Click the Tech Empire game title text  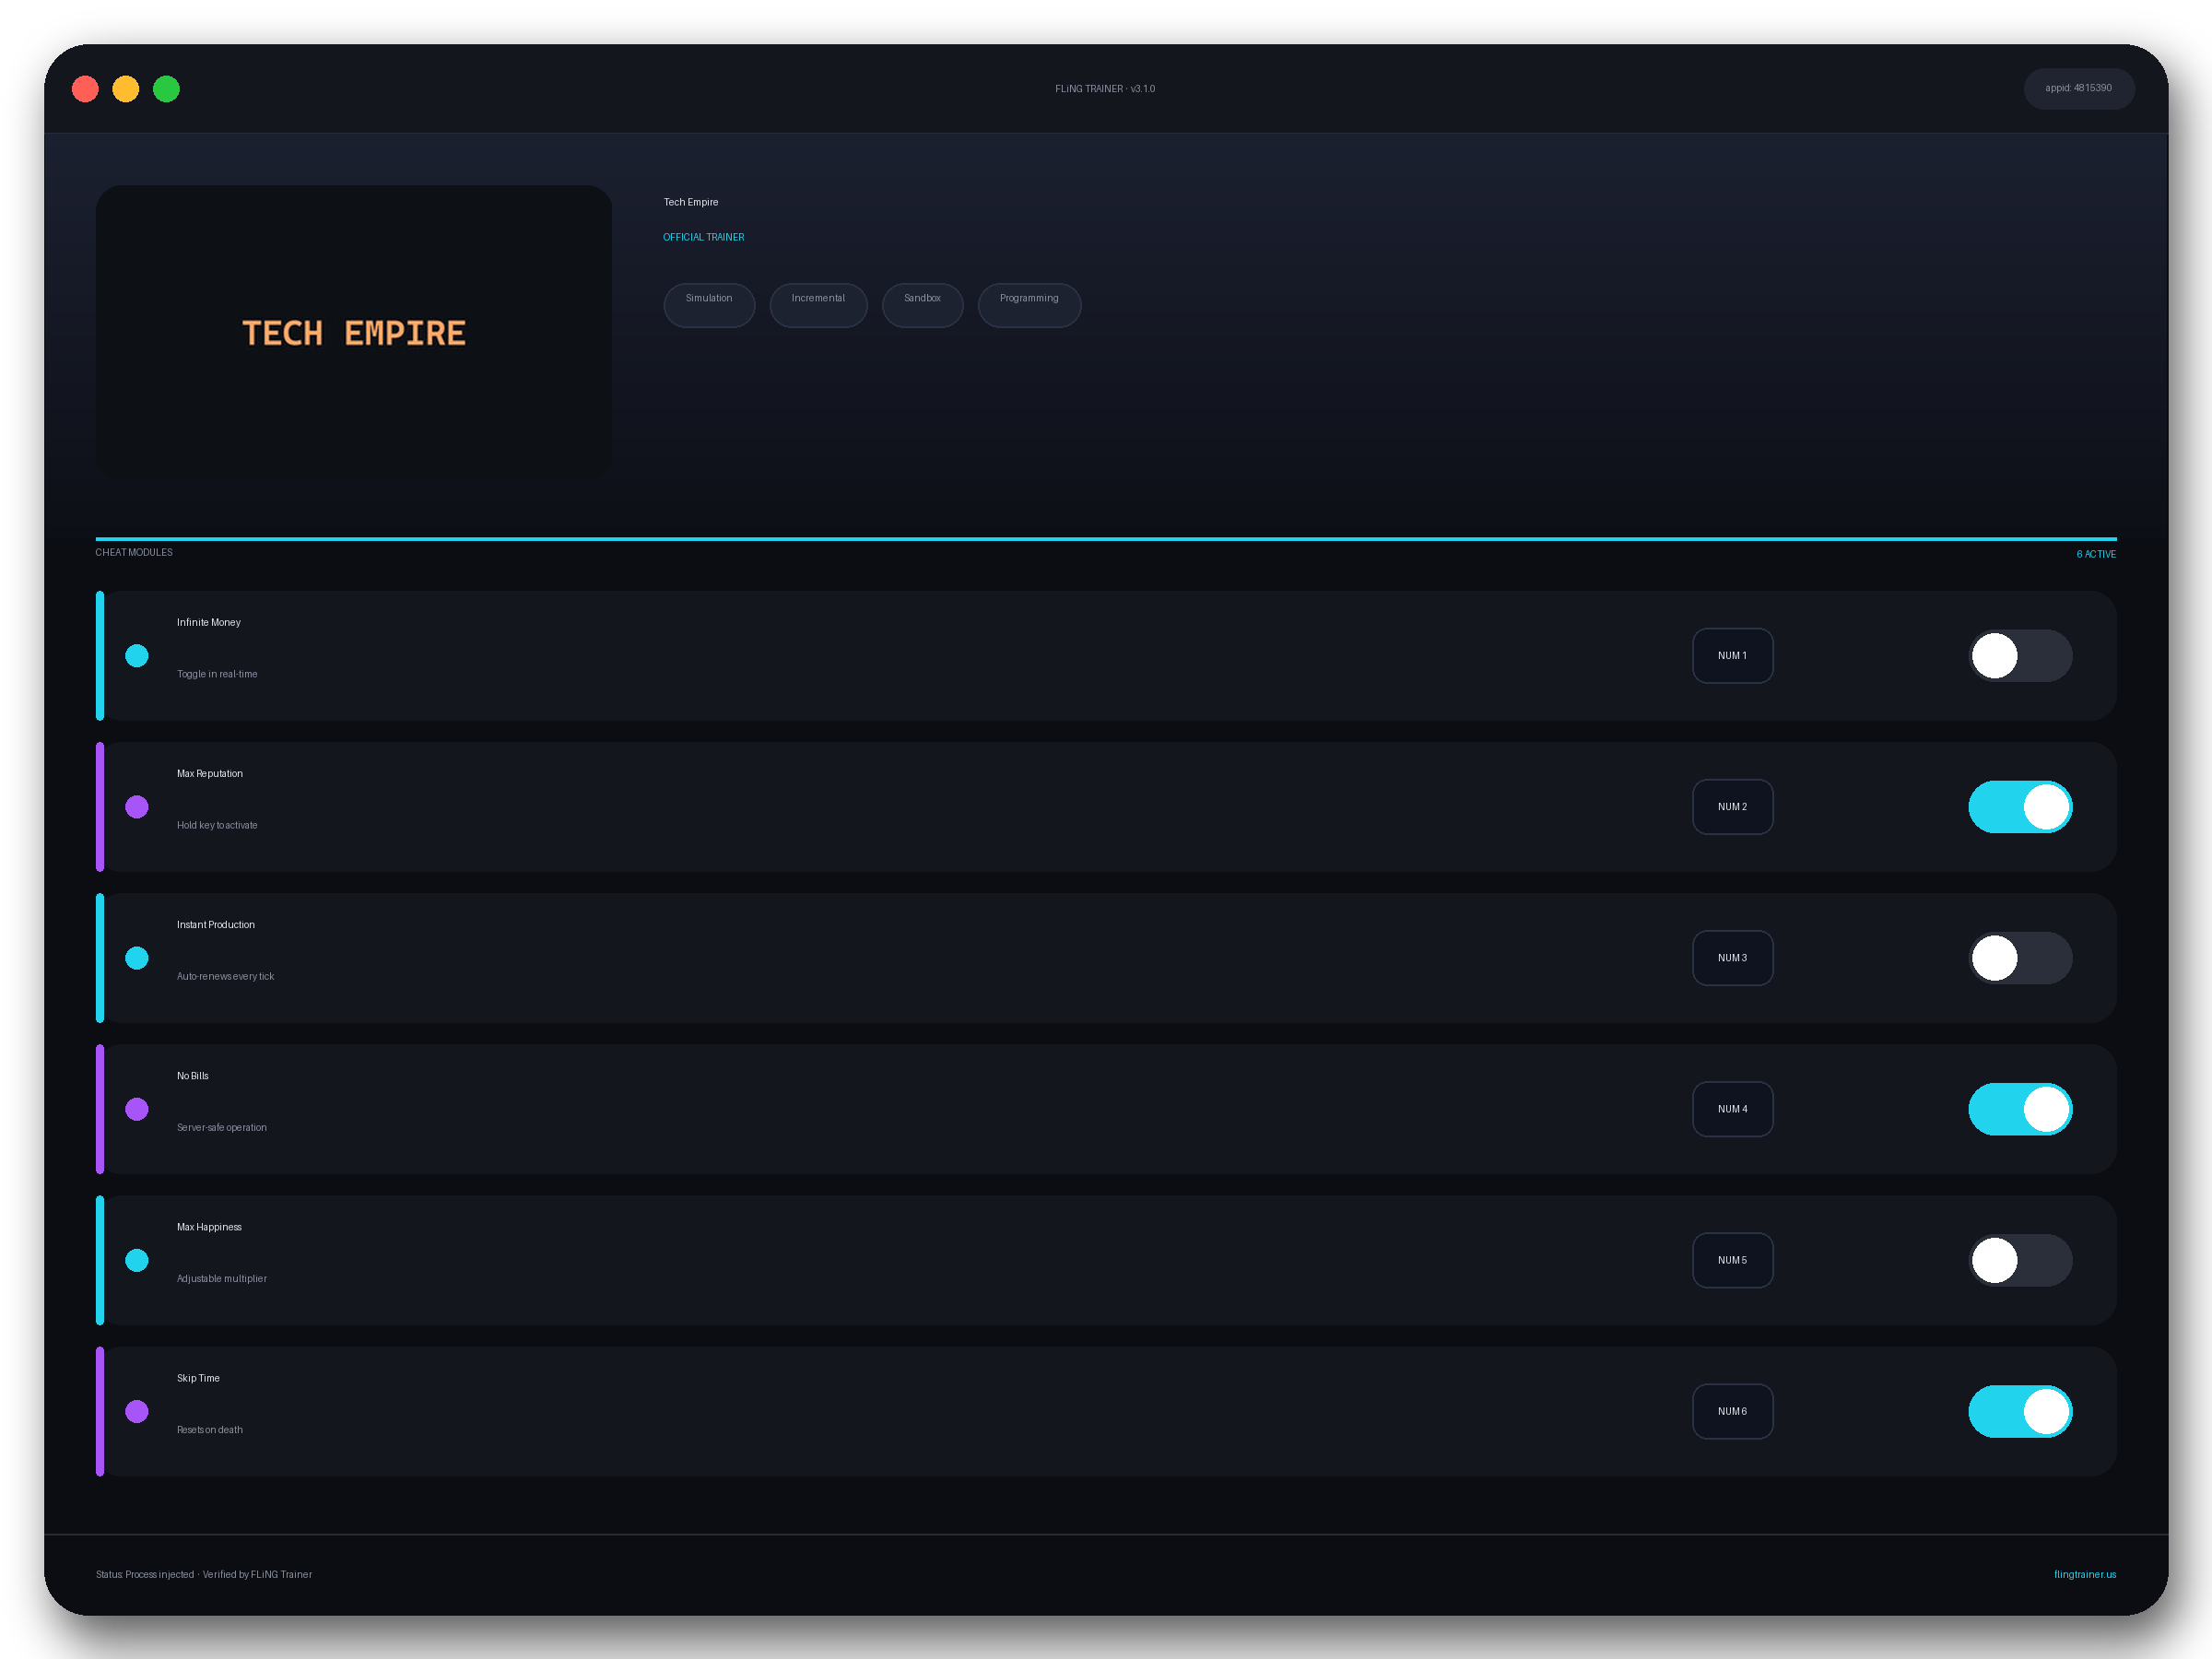click(691, 202)
